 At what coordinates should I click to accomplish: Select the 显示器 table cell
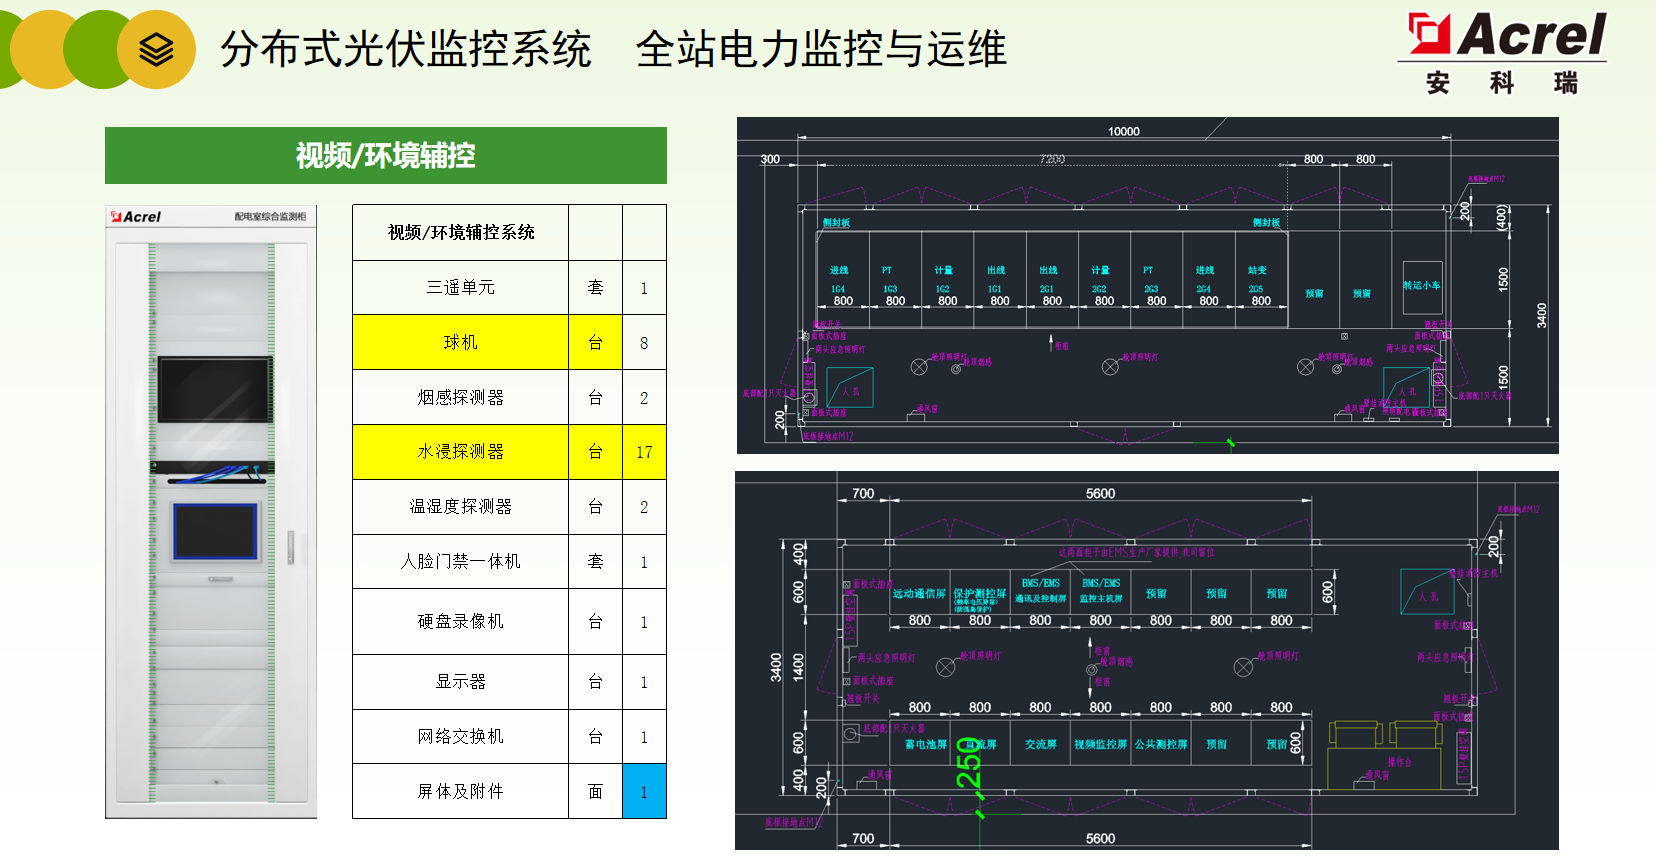pos(461,682)
